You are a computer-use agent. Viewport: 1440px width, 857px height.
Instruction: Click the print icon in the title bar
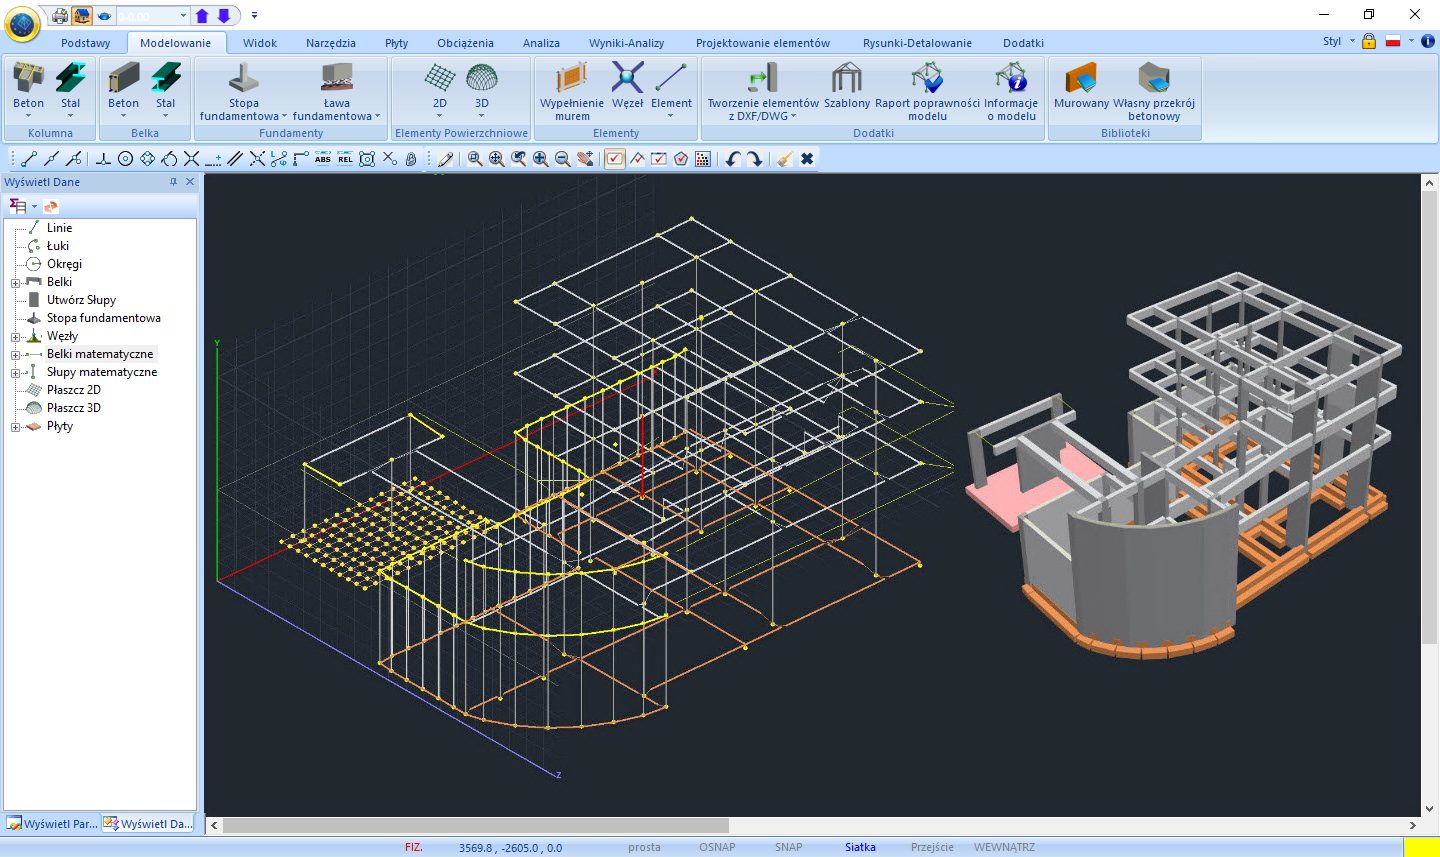(x=60, y=16)
